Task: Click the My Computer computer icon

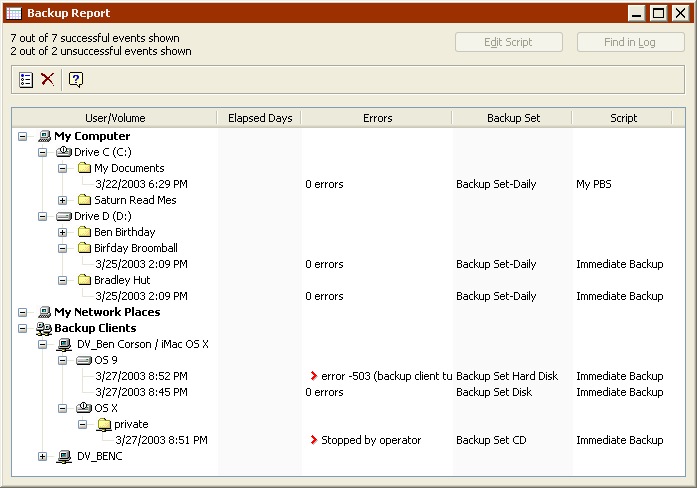Action: [x=44, y=136]
